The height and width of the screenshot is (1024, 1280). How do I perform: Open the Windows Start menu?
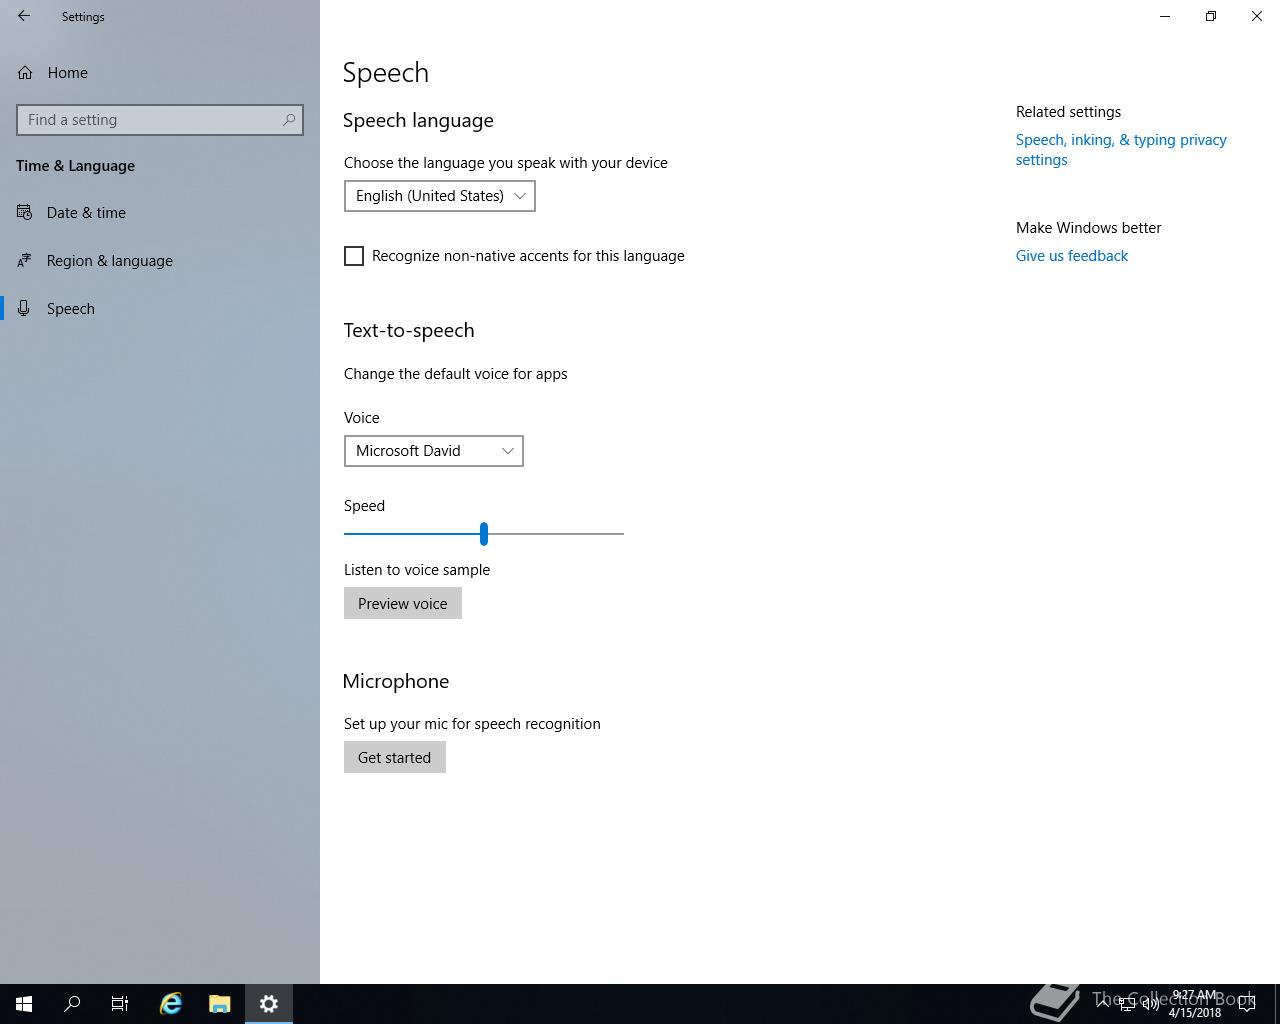(x=24, y=1004)
